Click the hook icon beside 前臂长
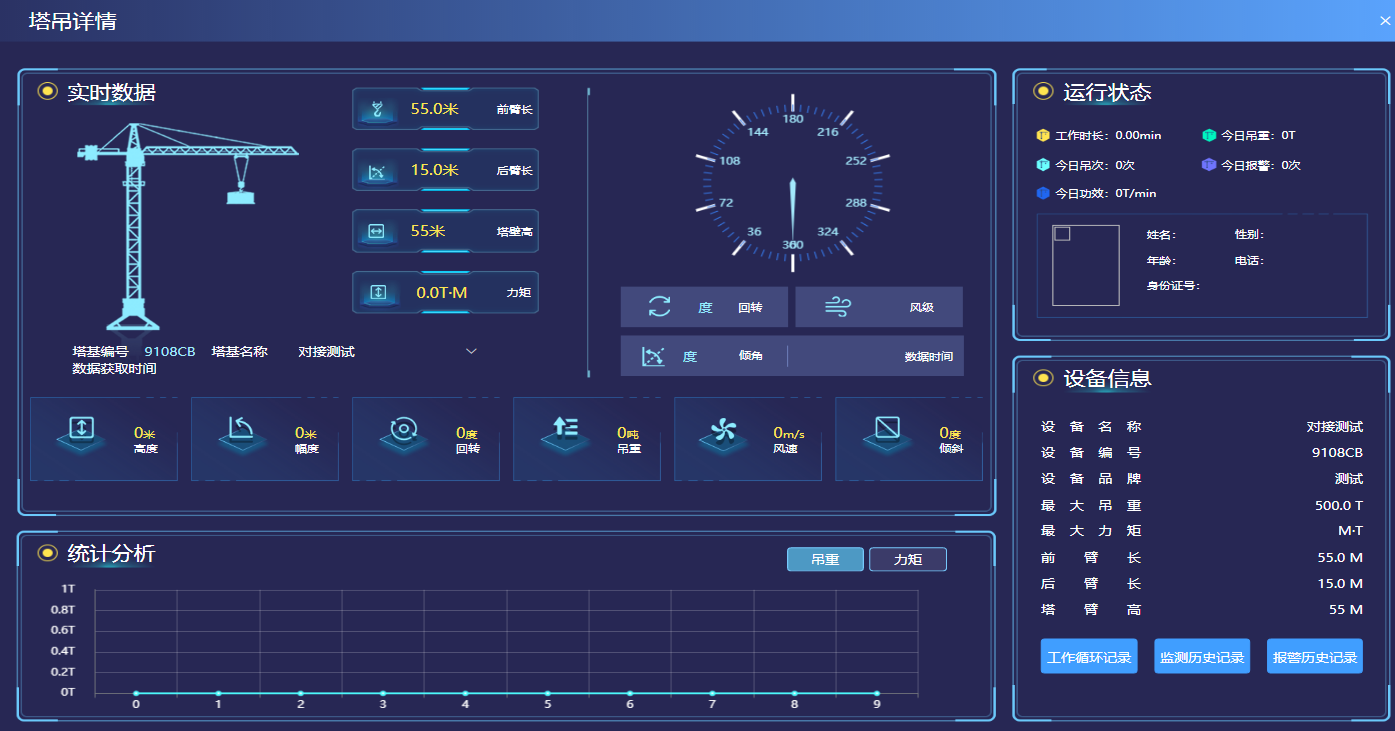 point(376,109)
